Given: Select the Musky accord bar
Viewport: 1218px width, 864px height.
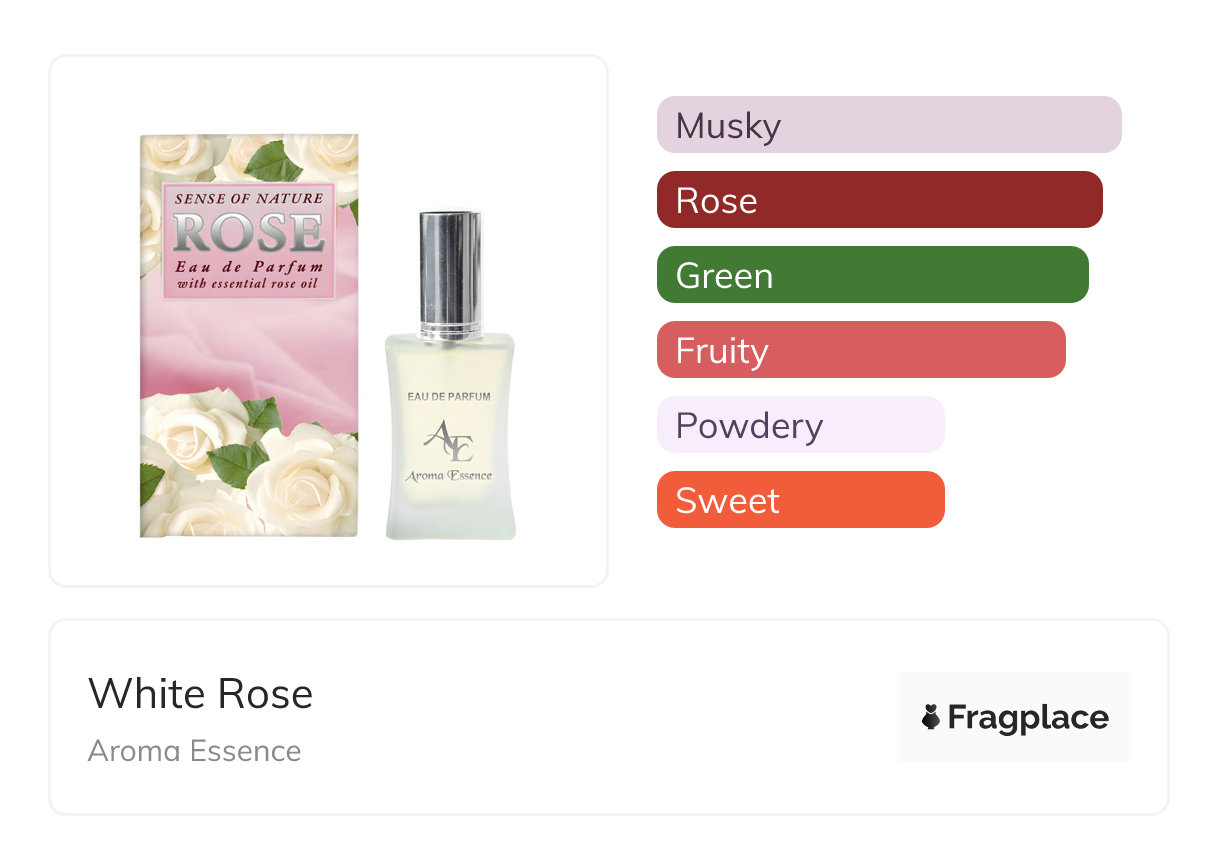Looking at the screenshot, I should [x=888, y=125].
